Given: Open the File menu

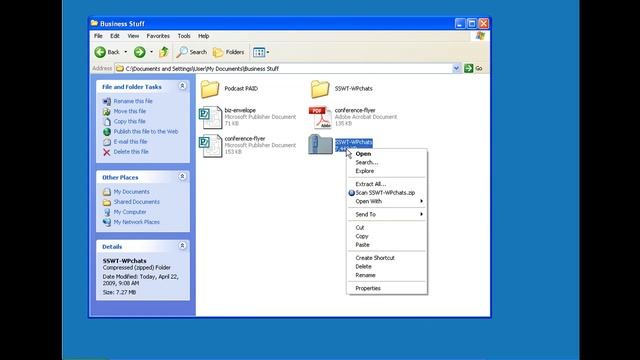Looking at the screenshot, I should (x=98, y=36).
